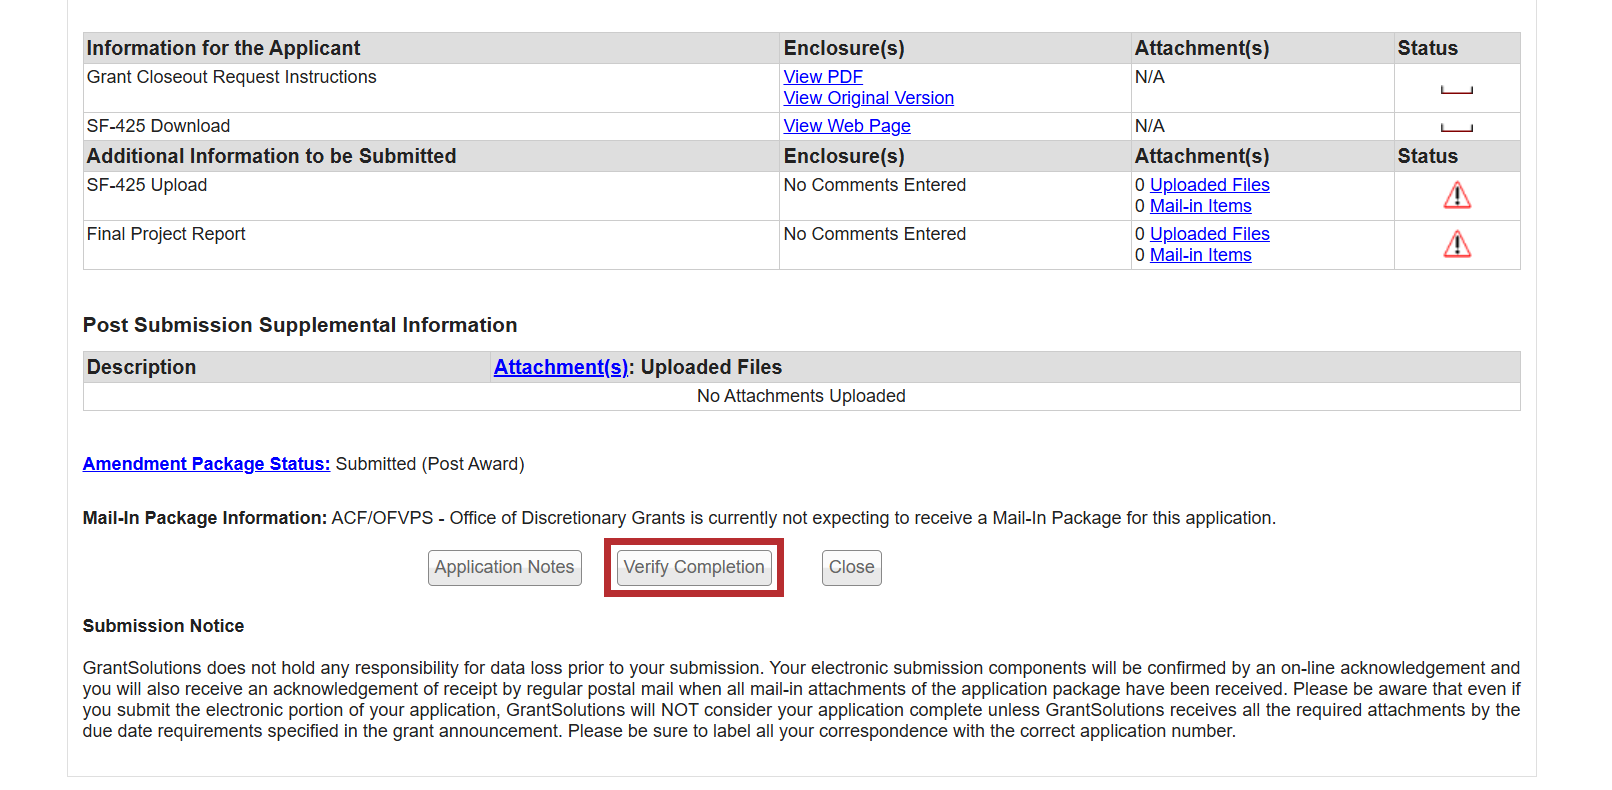Viewport: 1612px width, 790px height.
Task: Open Uploaded Files for SF-425 Upload
Action: pyautogui.click(x=1209, y=185)
